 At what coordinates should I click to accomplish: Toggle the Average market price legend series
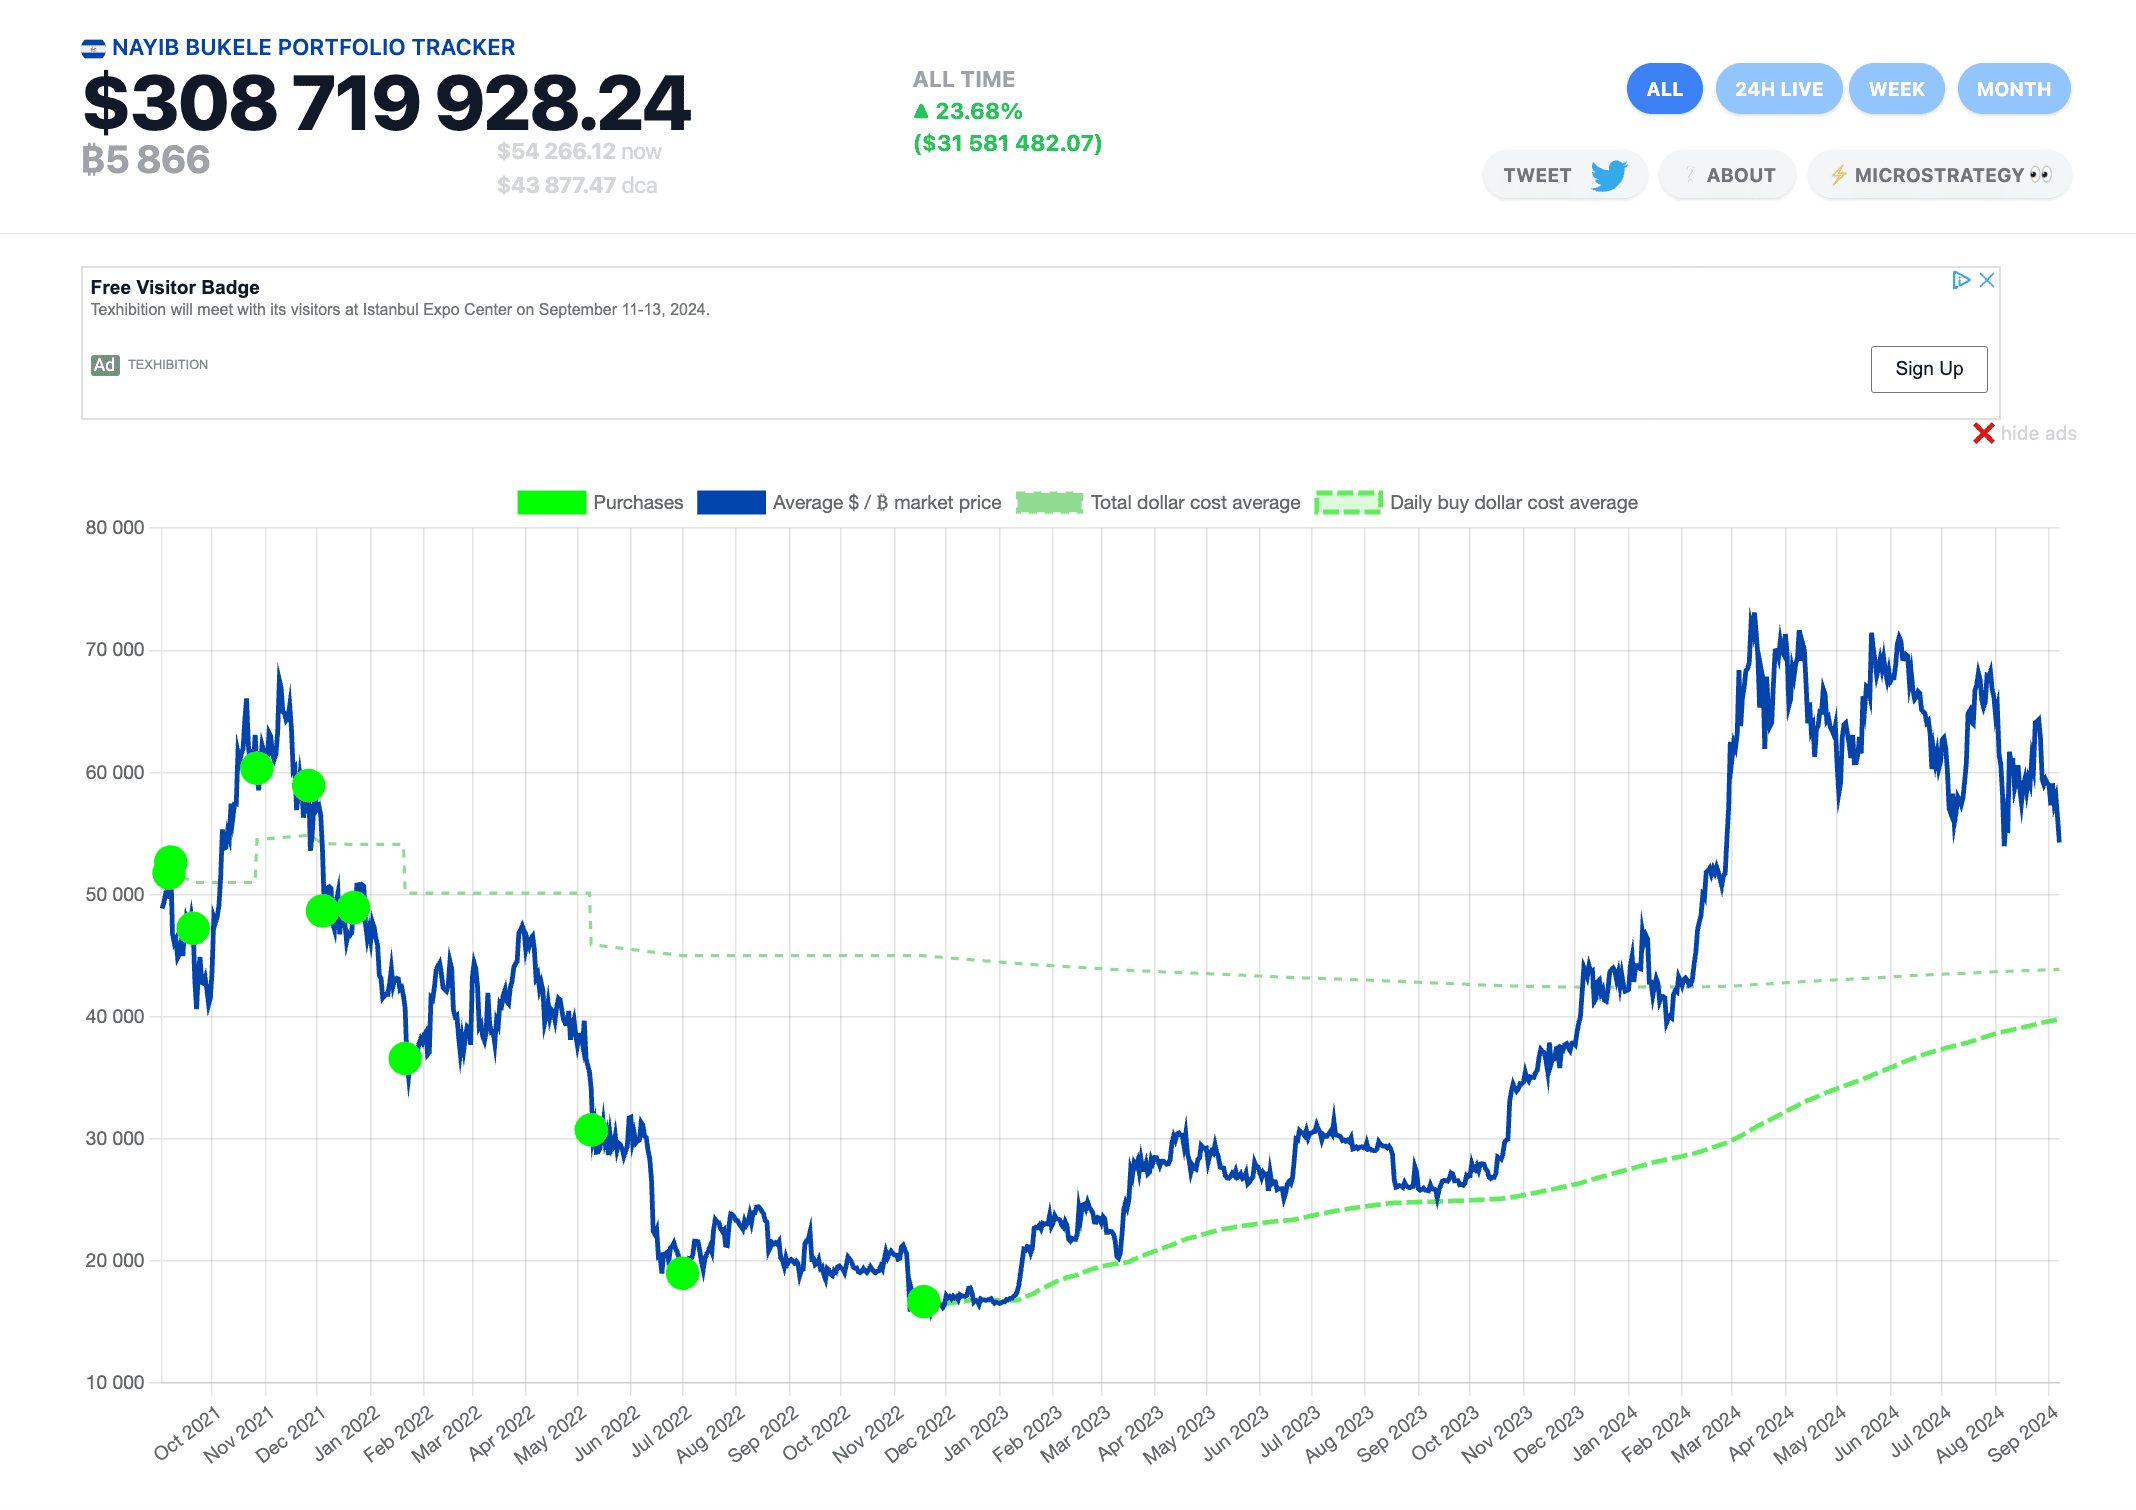point(849,502)
